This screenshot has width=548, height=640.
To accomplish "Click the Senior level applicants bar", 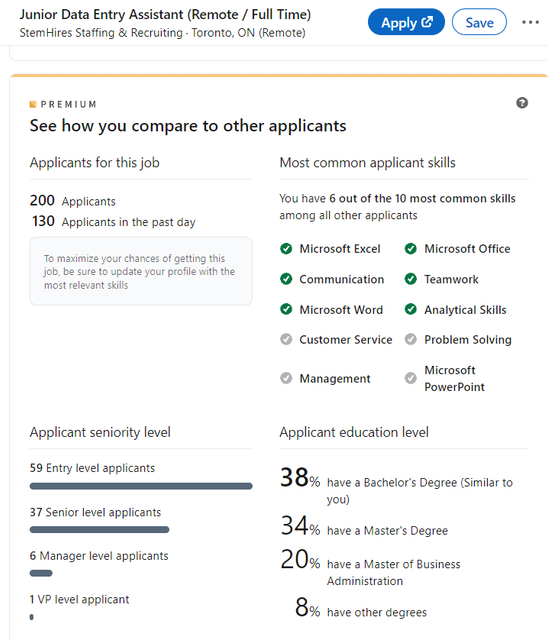I will [x=99, y=530].
